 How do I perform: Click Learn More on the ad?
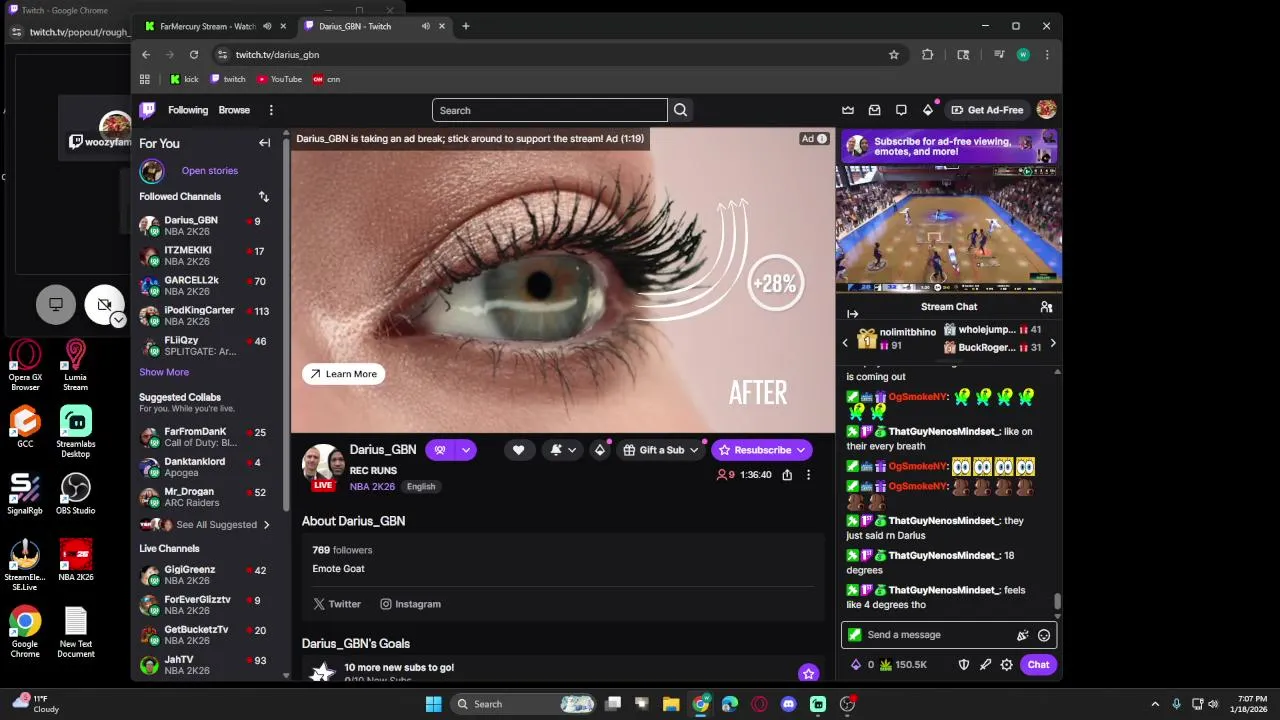(343, 374)
